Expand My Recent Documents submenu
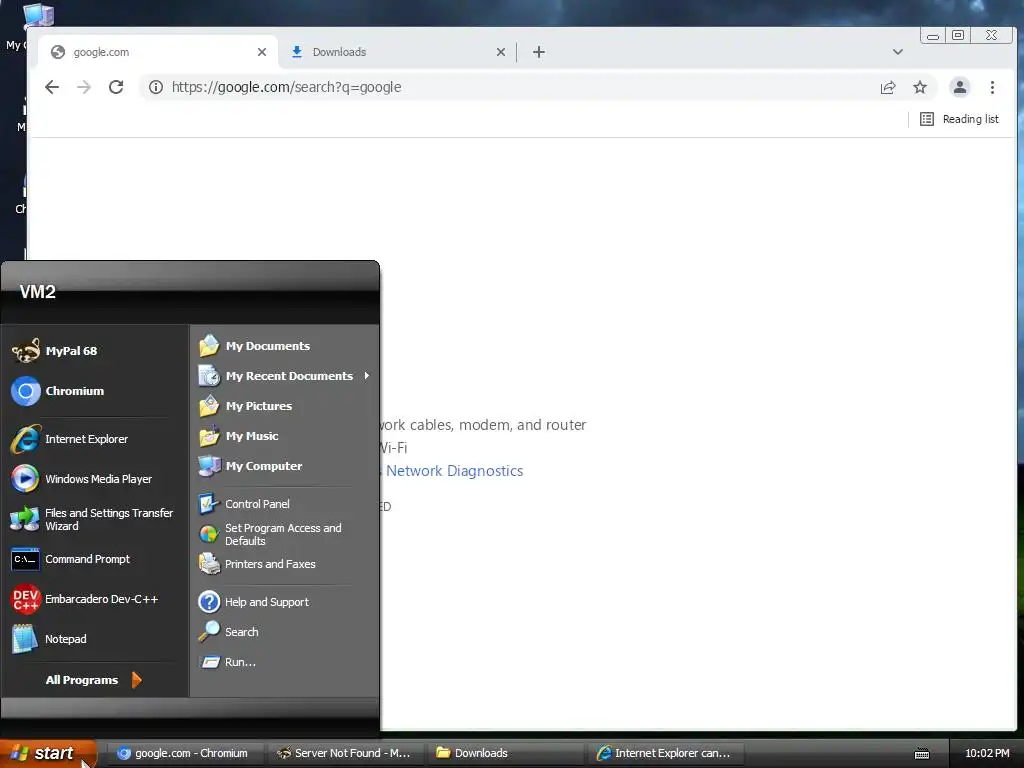1024x768 pixels. click(x=285, y=376)
